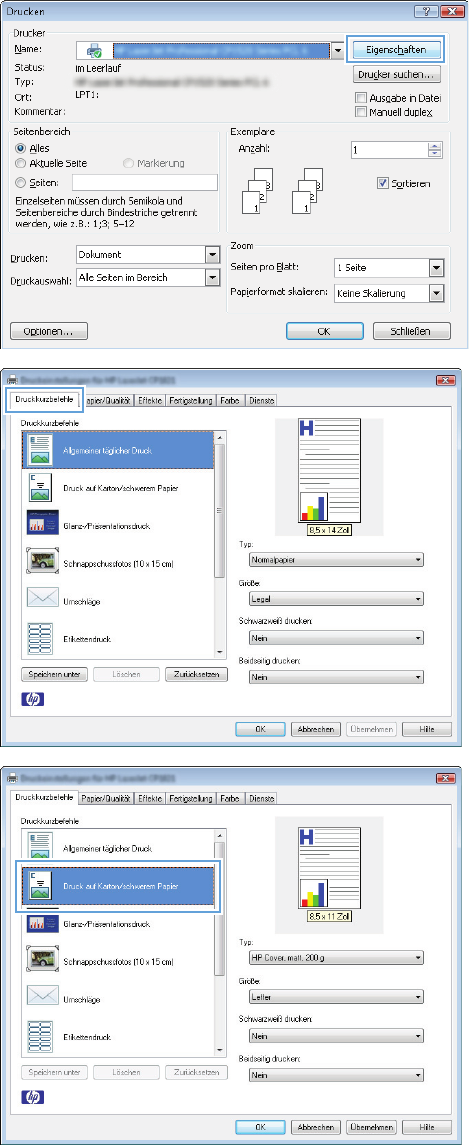
Task: Click the Eigenschaften button in the Drucken dialog
Action: (395, 50)
